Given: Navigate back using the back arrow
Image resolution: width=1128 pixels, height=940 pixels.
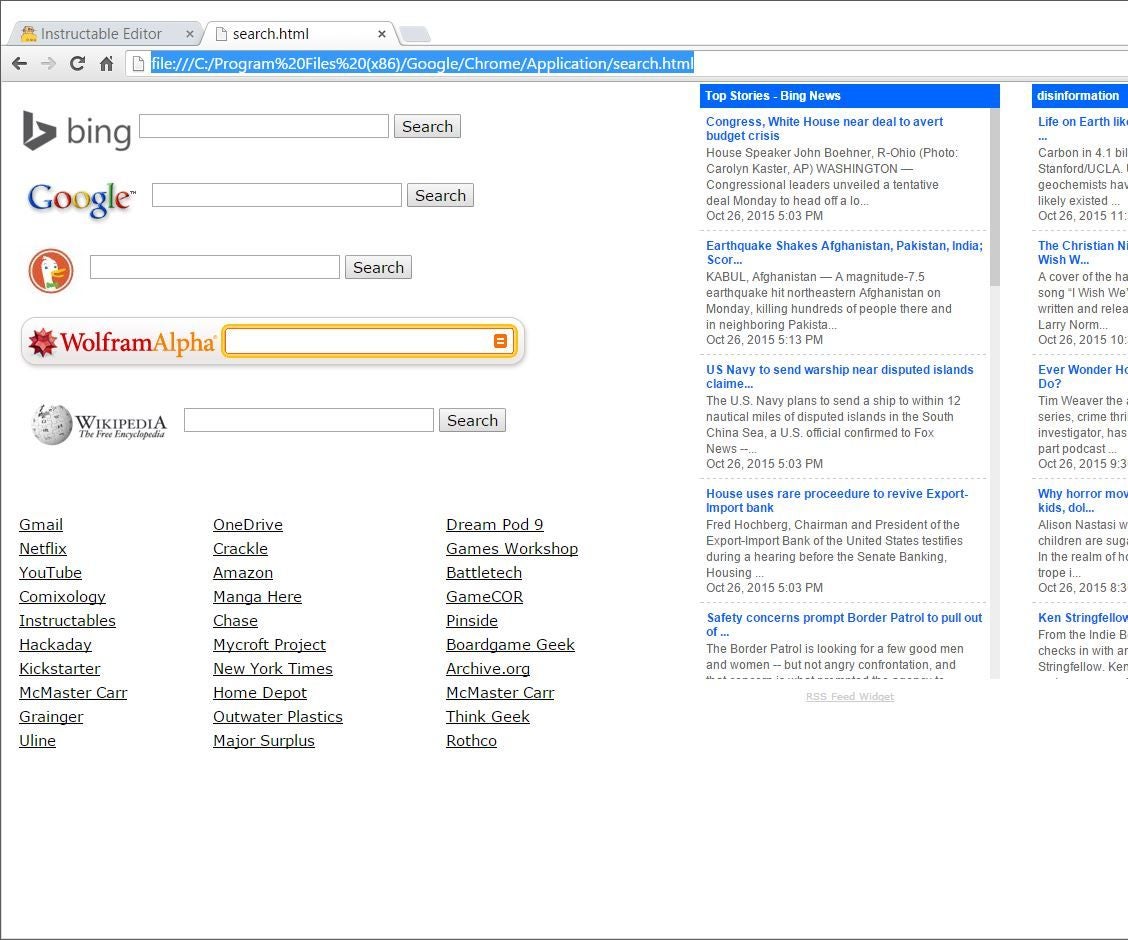Looking at the screenshot, I should point(20,63).
